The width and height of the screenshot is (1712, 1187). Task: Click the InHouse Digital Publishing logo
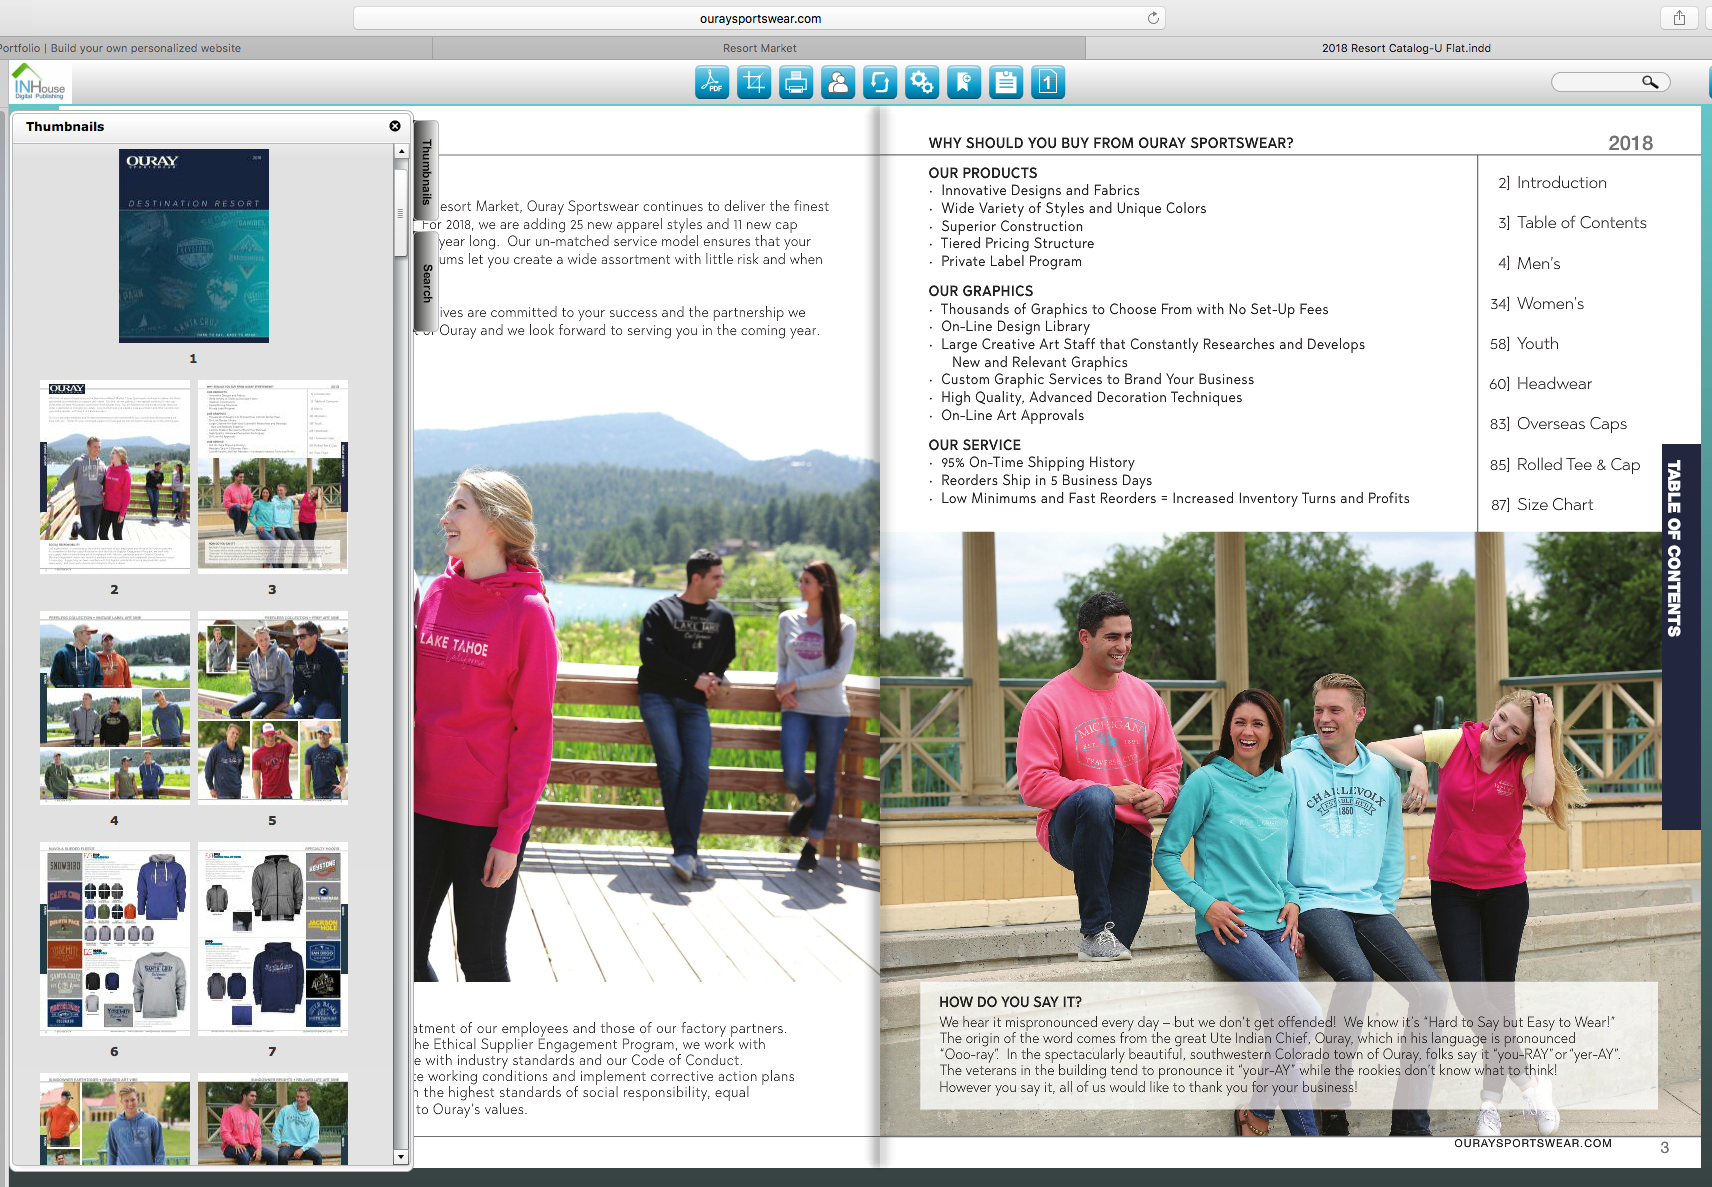(39, 82)
